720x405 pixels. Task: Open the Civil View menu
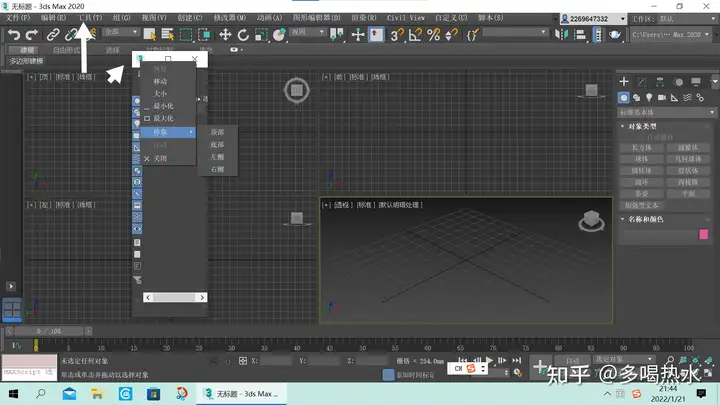(405, 18)
